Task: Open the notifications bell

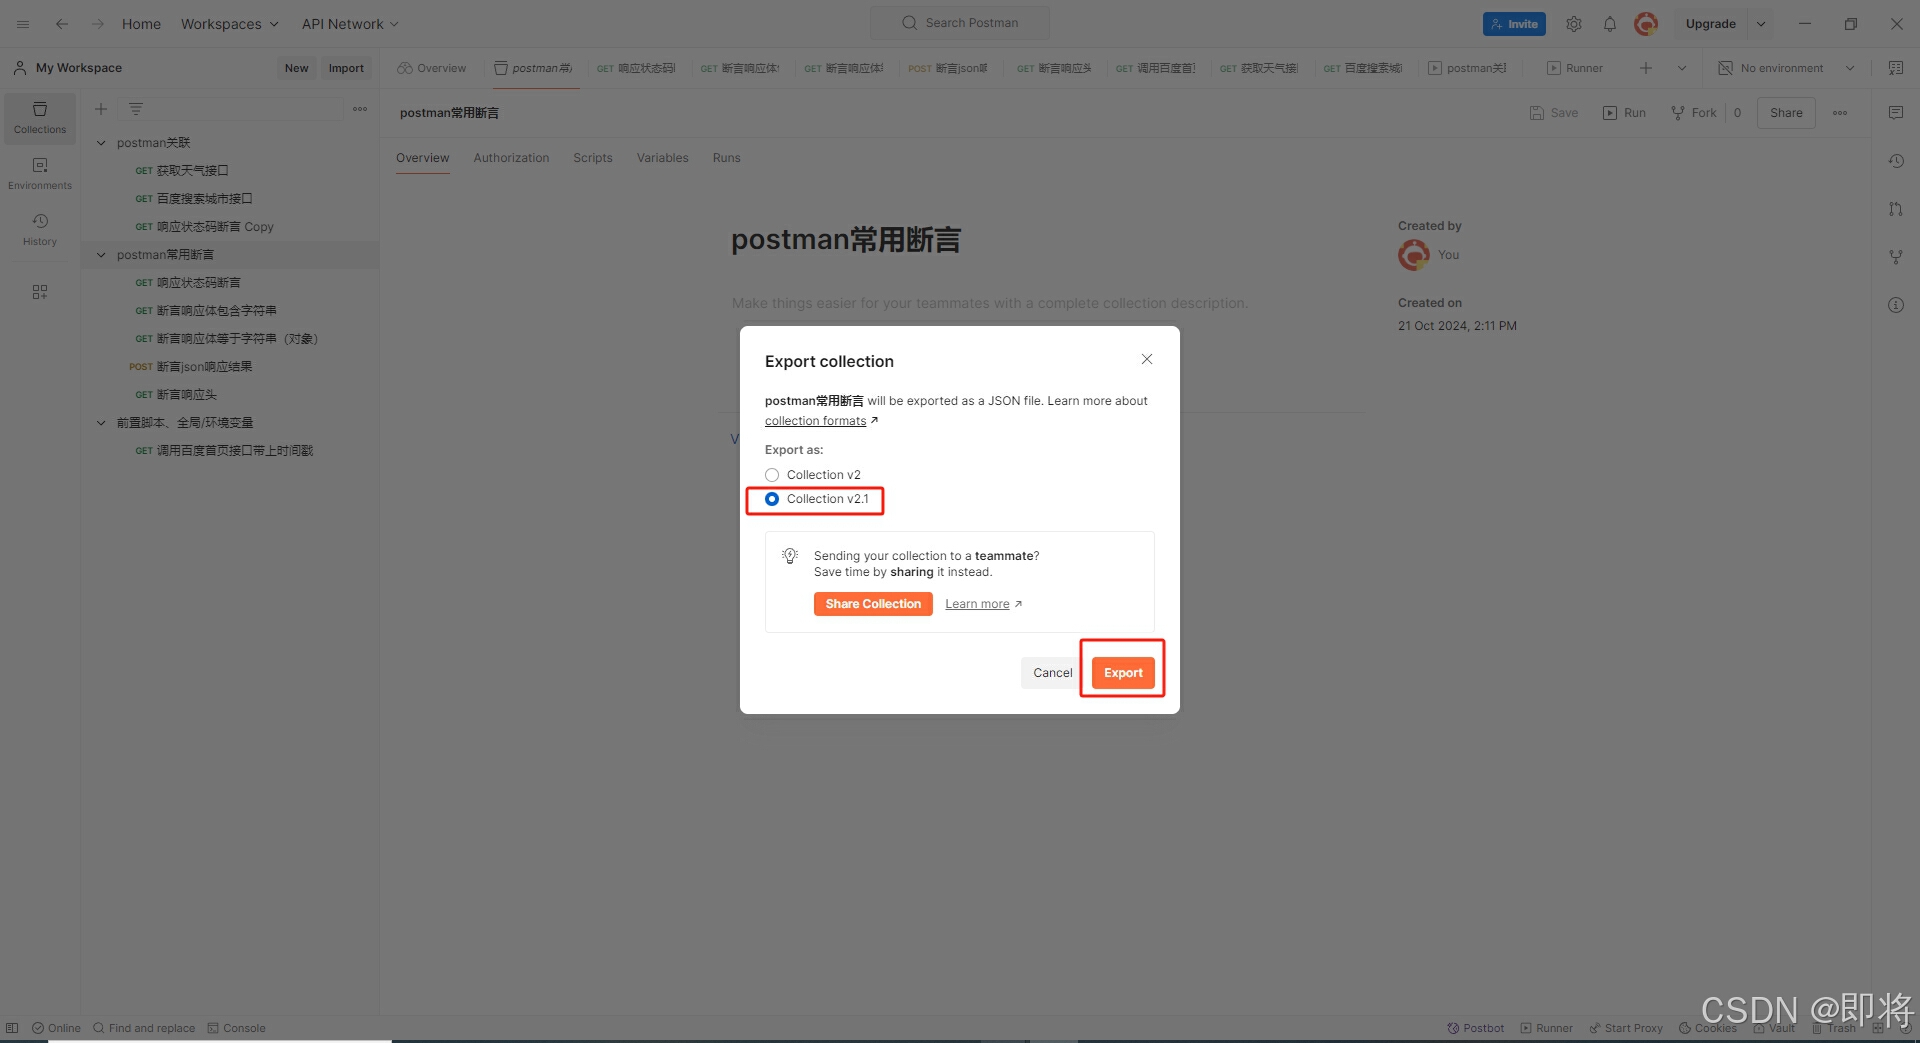Action: (1610, 24)
